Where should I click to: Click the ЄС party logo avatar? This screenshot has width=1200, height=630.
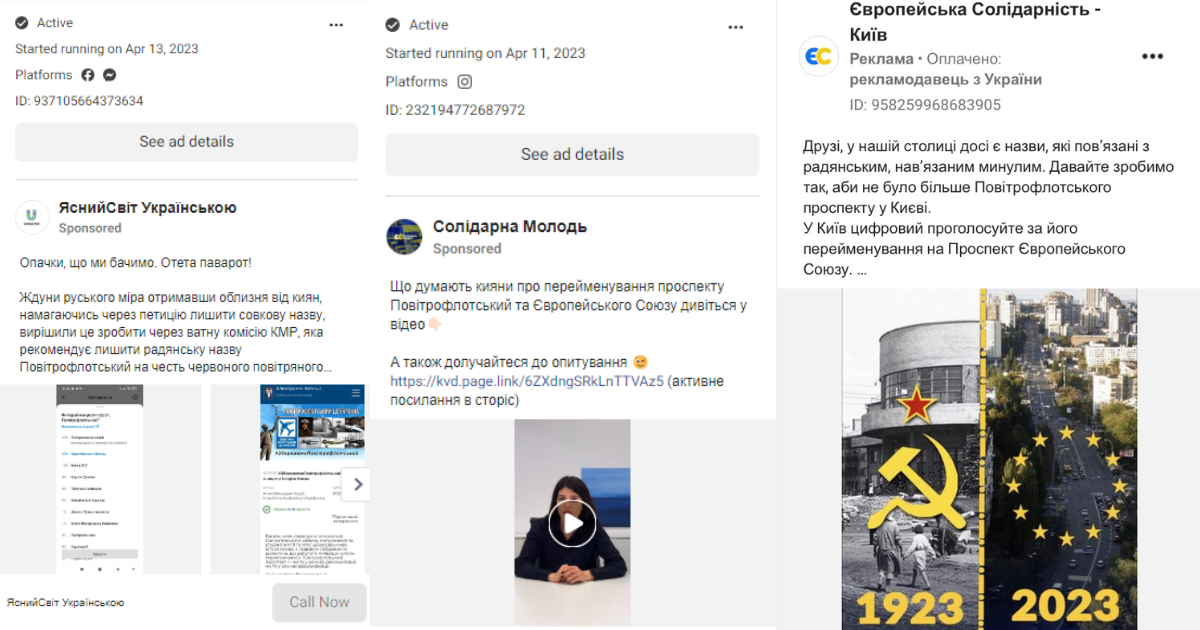[x=818, y=57]
